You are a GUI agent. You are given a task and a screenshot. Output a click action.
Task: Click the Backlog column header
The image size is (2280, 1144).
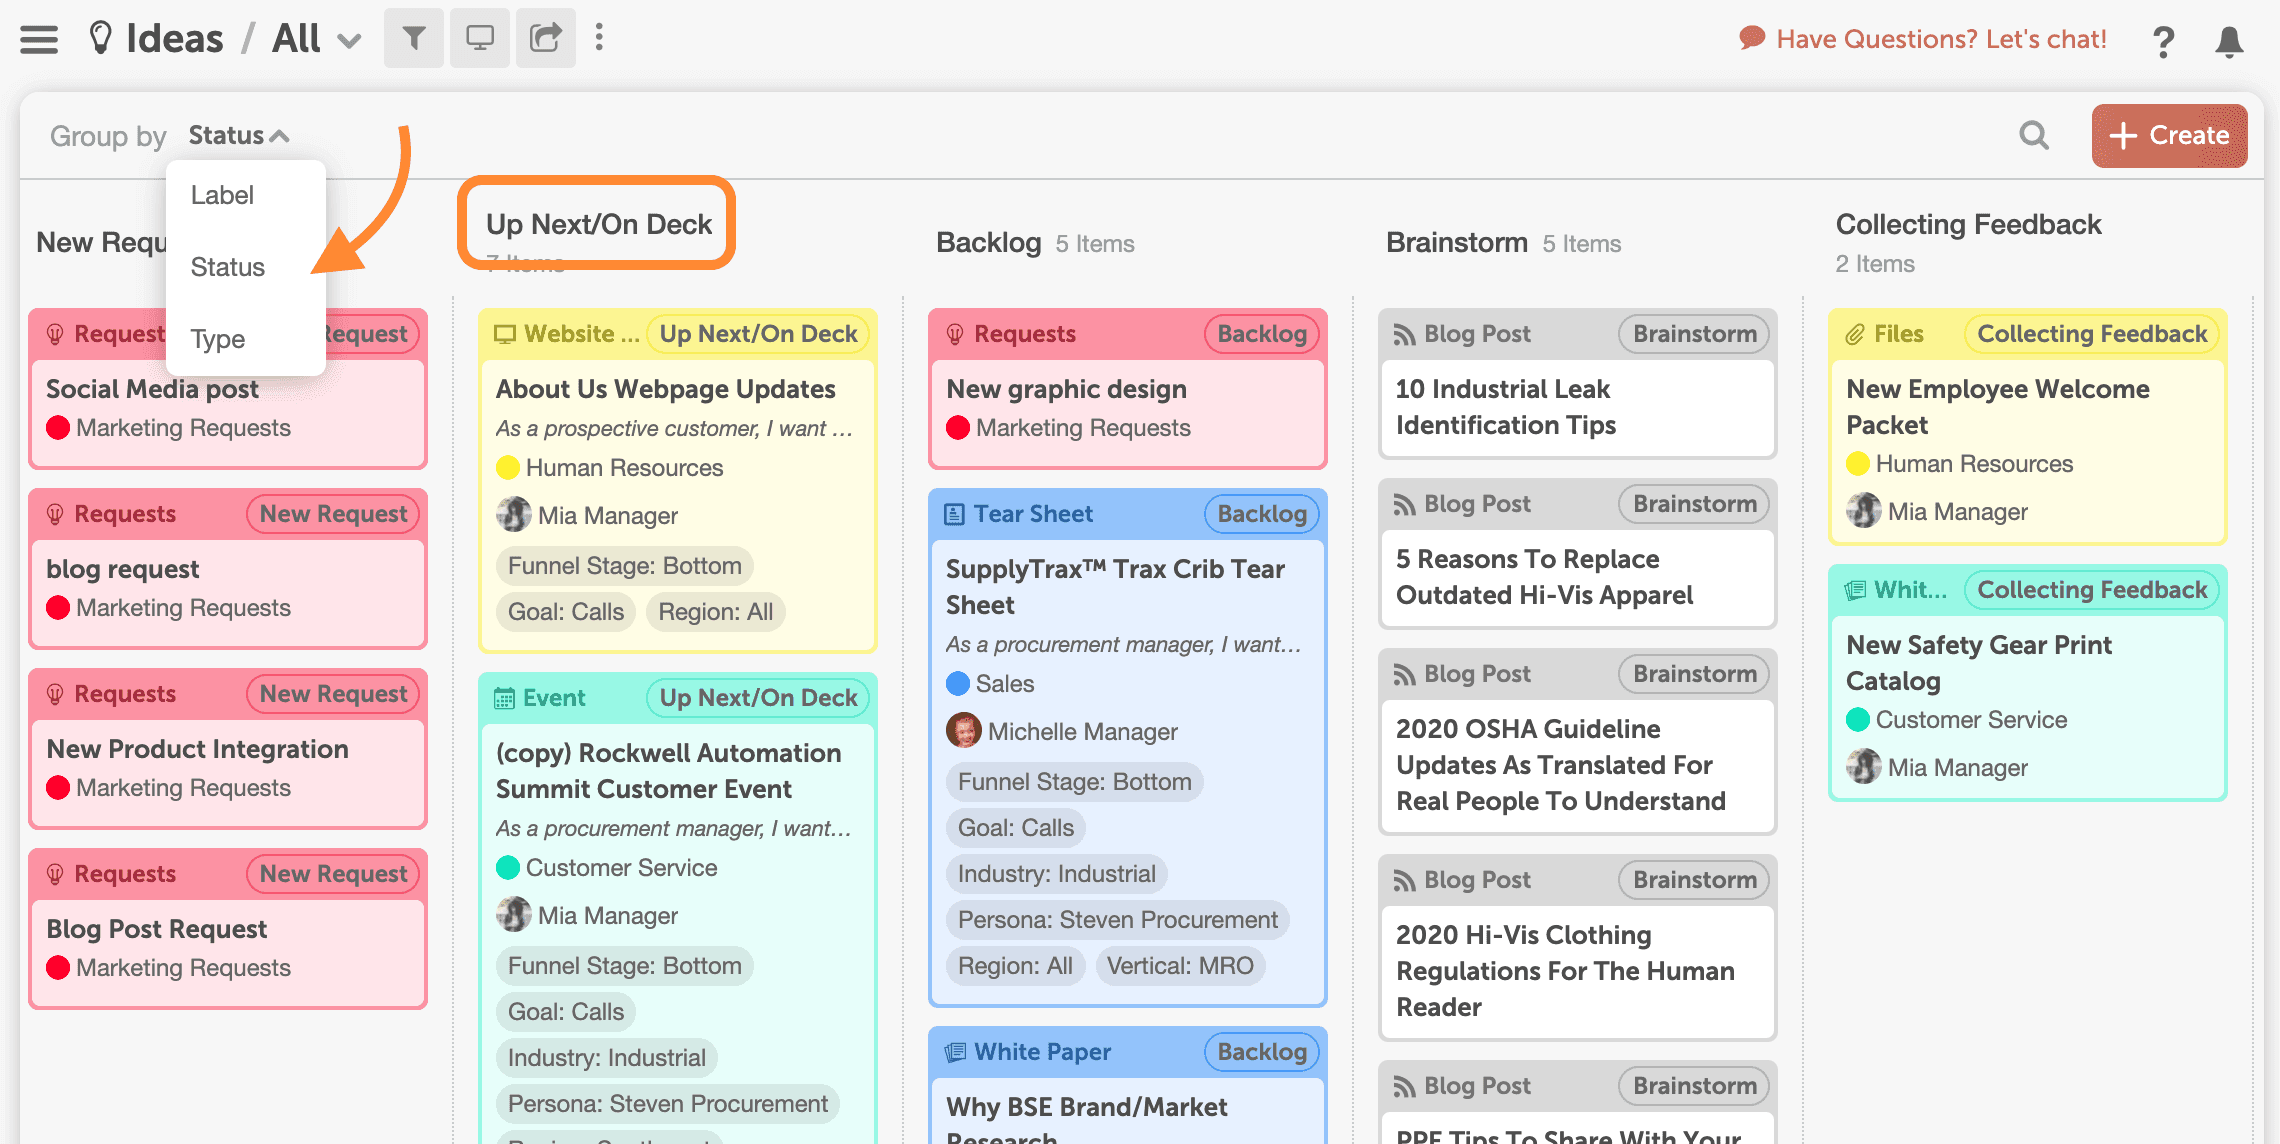click(989, 243)
